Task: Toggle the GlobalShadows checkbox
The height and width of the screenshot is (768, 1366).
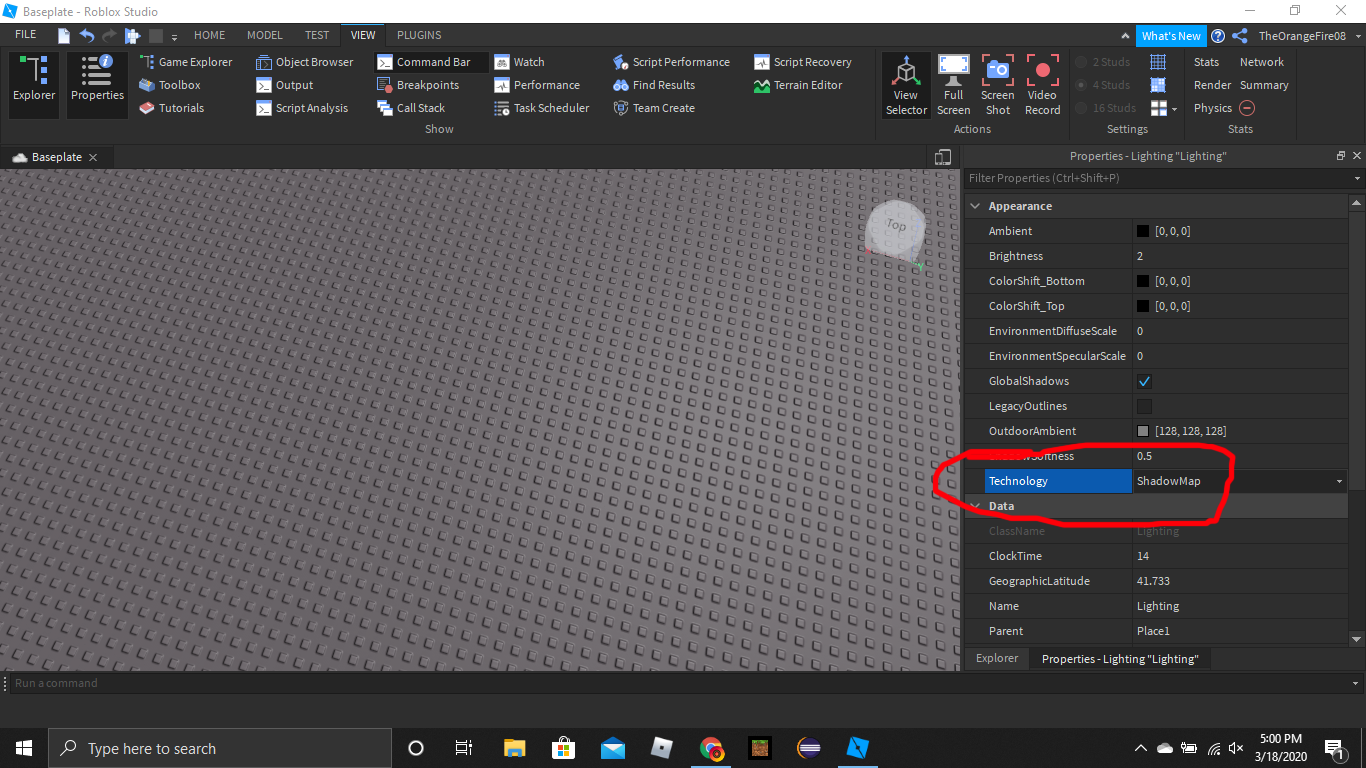Action: [1144, 381]
